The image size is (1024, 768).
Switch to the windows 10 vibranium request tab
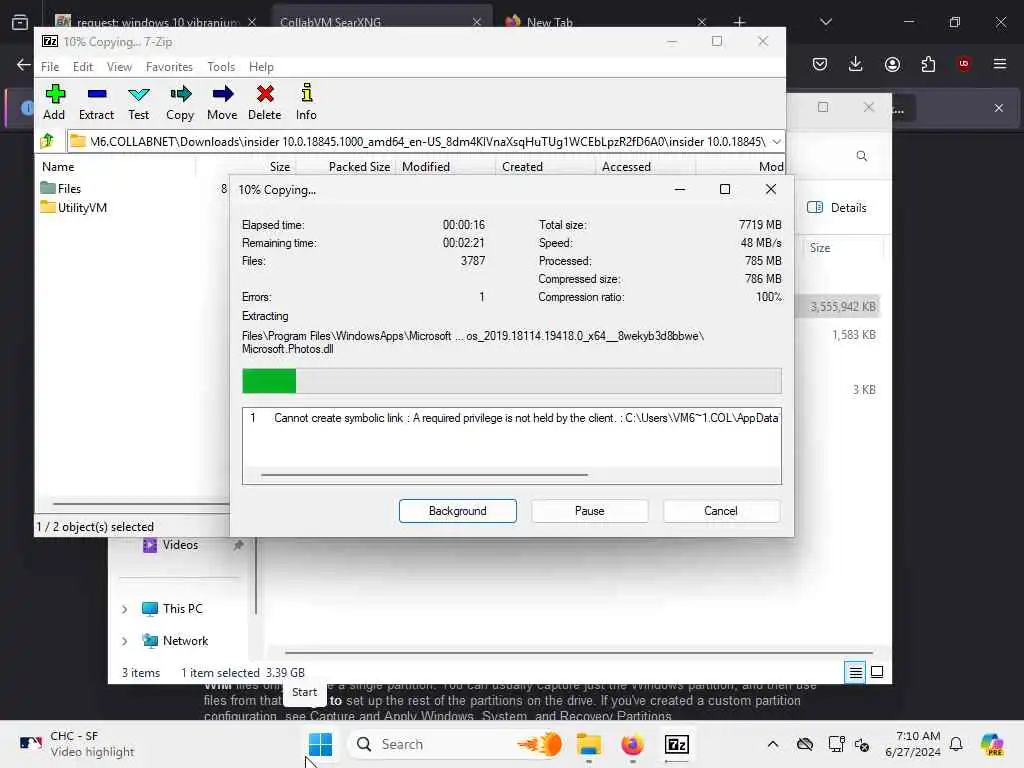(x=157, y=22)
